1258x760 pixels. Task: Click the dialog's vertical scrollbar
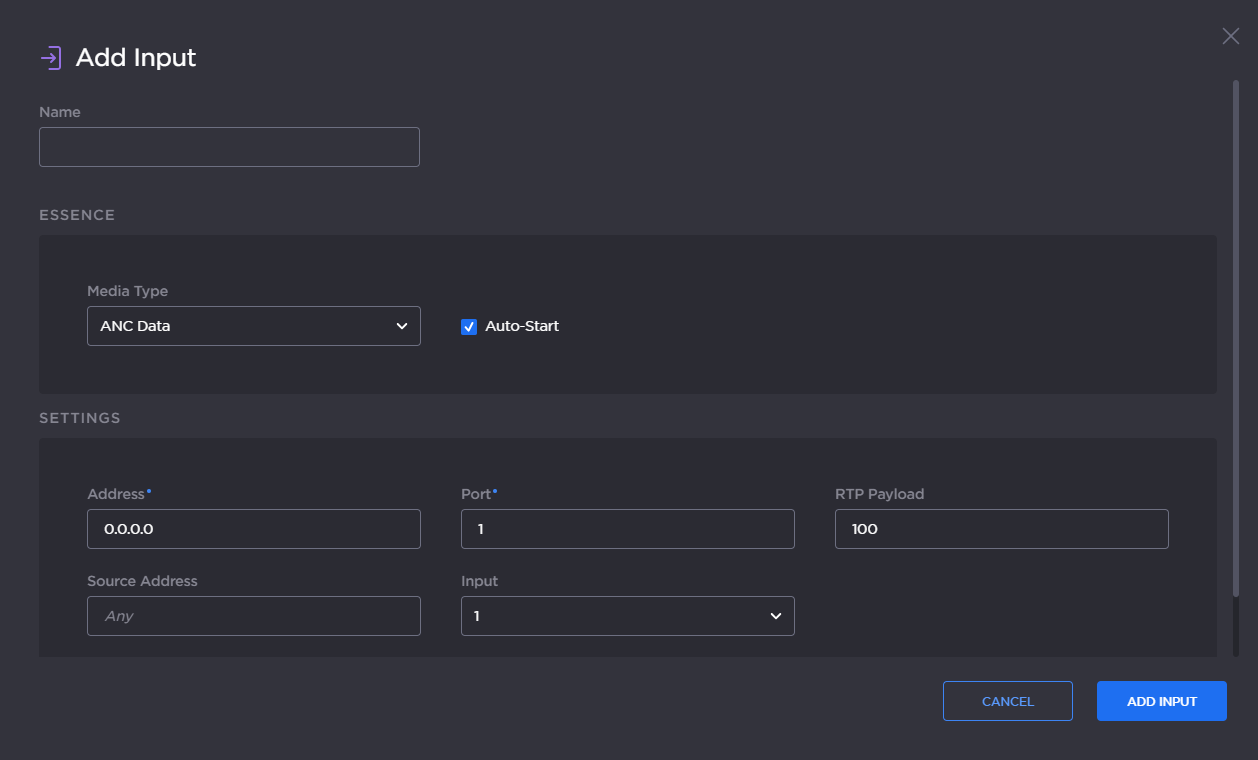(1236, 340)
